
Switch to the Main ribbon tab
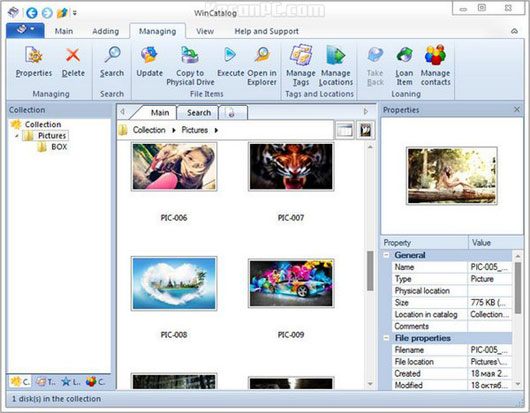click(64, 31)
